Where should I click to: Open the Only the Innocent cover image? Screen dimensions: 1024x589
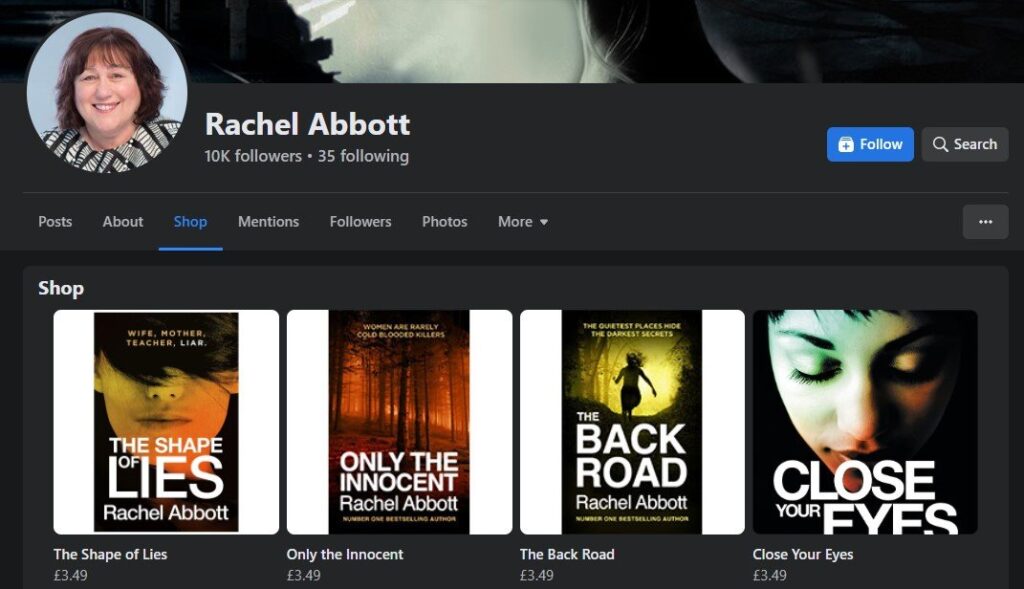399,420
